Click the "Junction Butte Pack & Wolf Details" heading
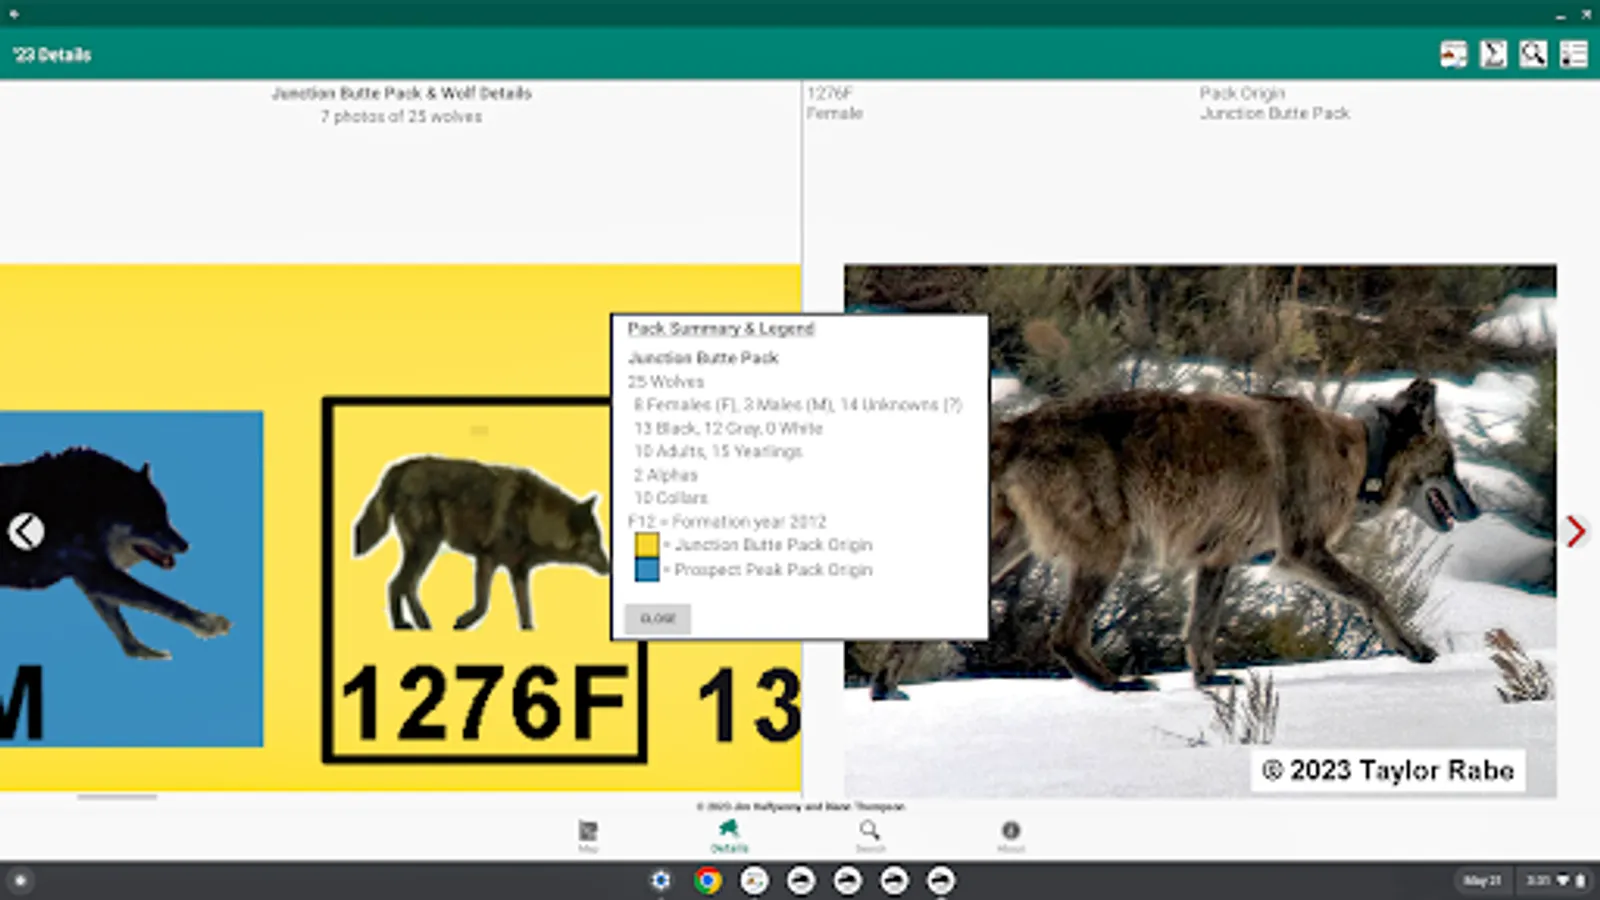The image size is (1600, 900). tap(402, 93)
